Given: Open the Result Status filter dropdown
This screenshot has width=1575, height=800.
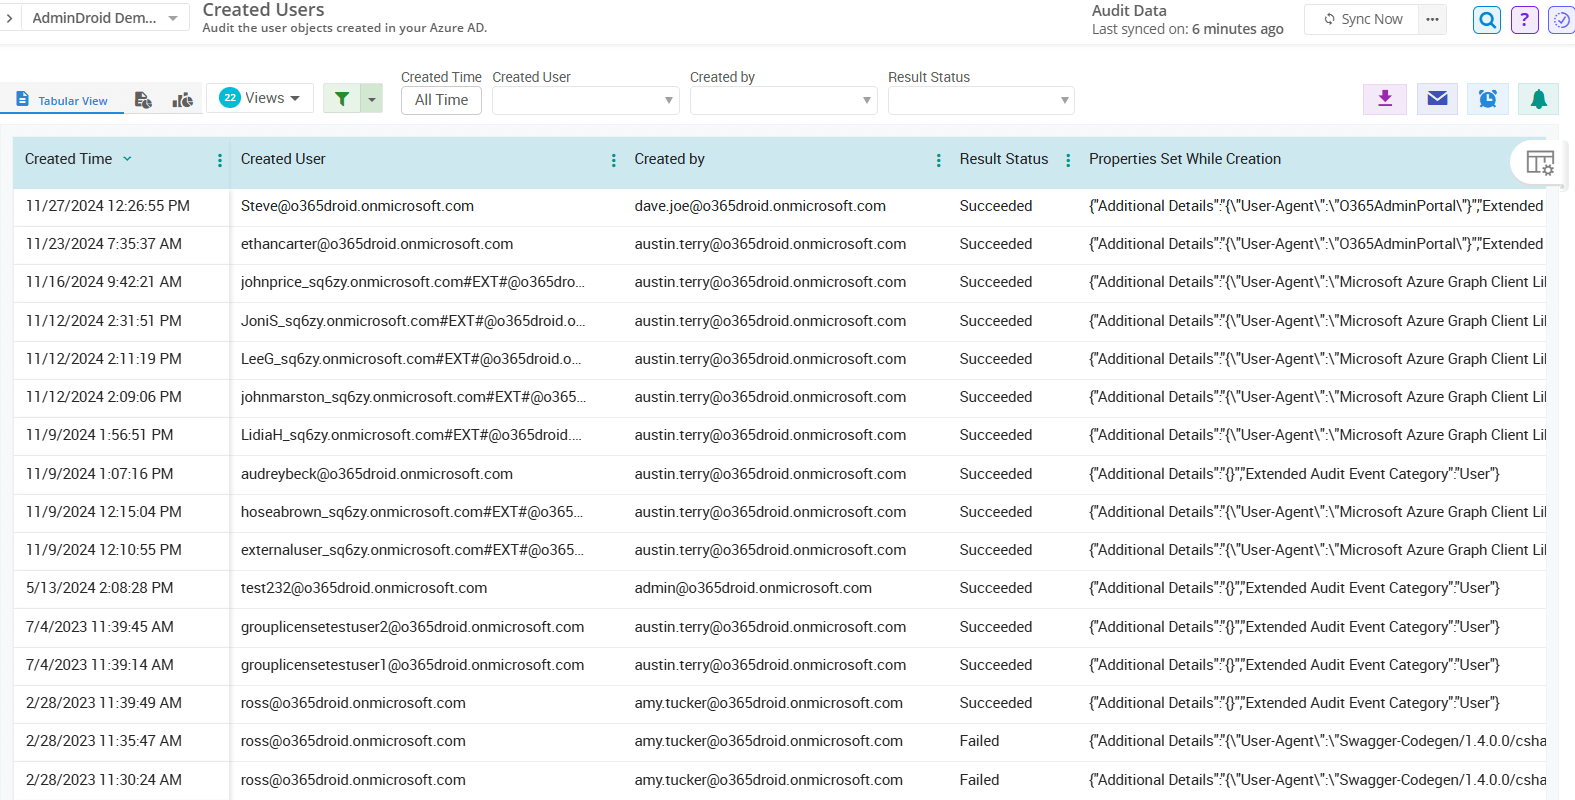Looking at the screenshot, I should (x=981, y=100).
